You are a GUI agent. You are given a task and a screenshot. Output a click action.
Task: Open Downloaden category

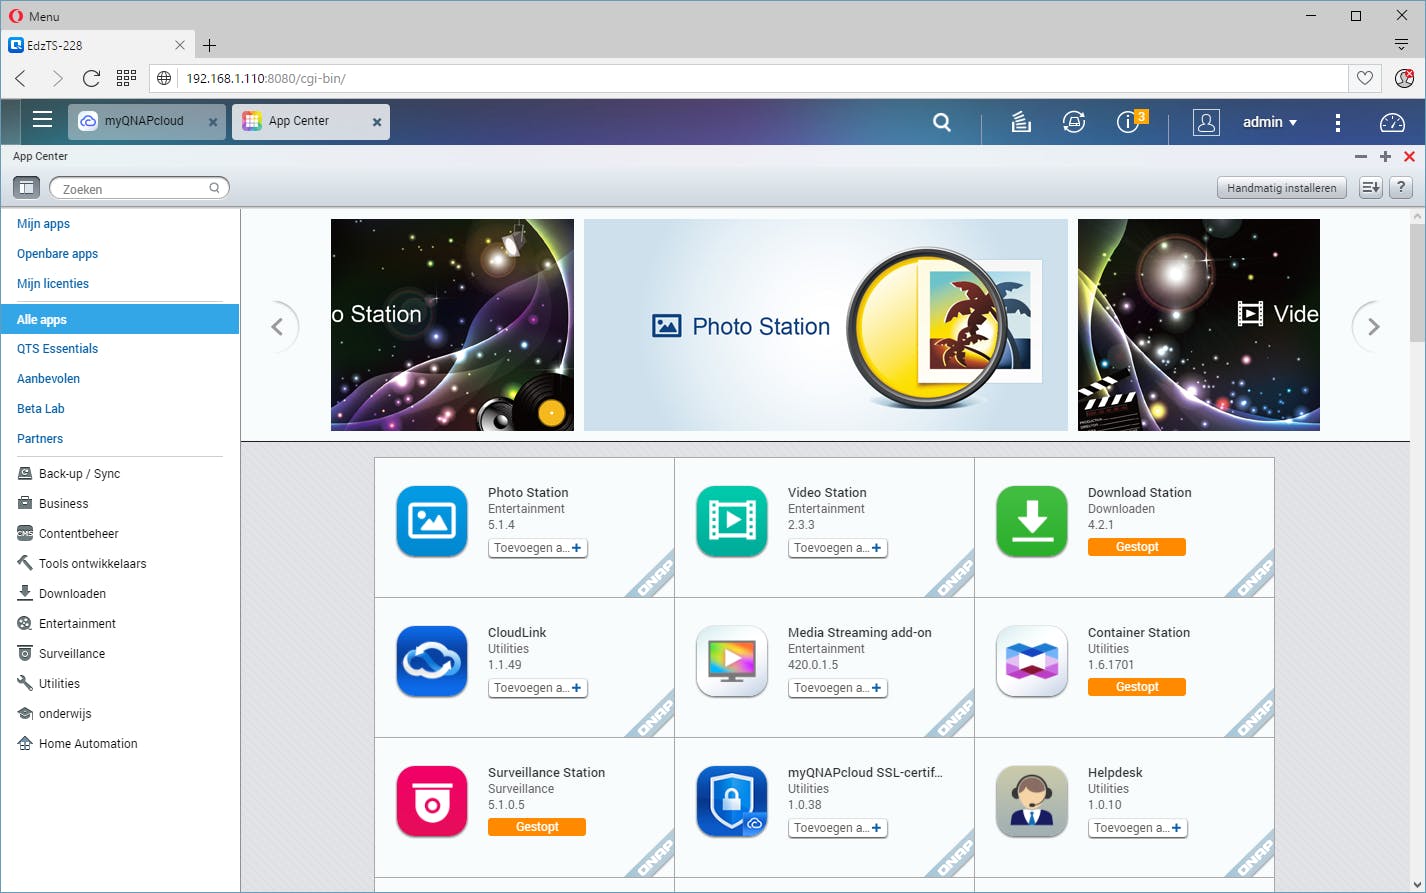72,594
